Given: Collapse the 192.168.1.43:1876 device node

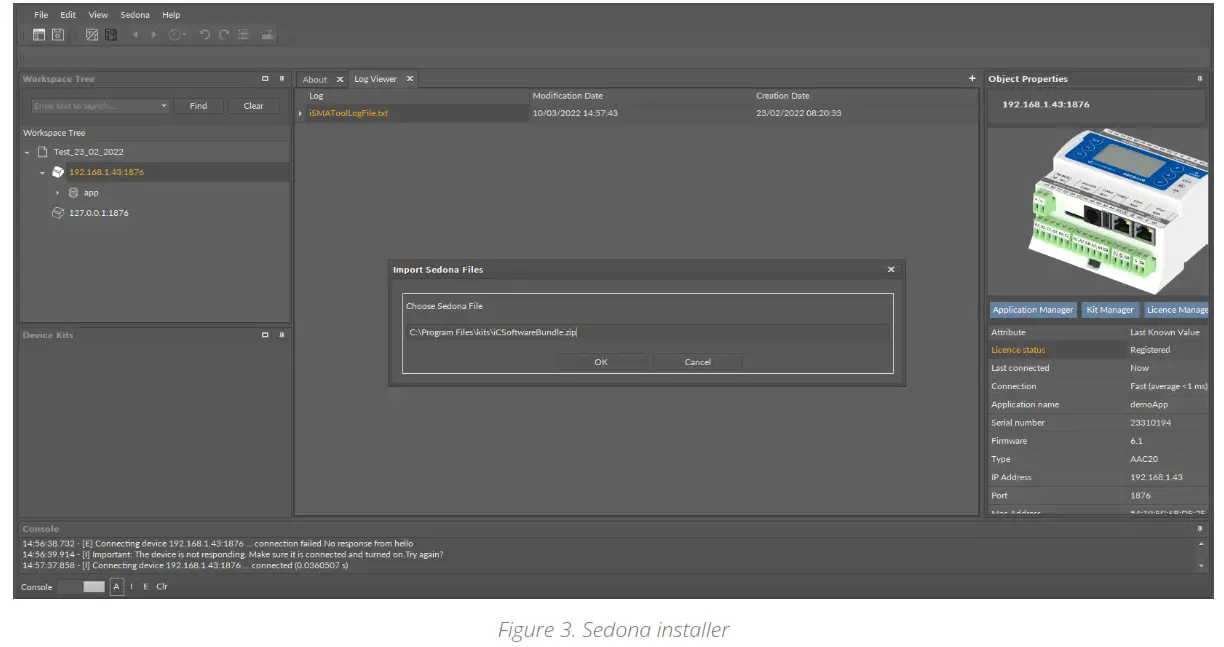Looking at the screenshot, I should pos(42,172).
